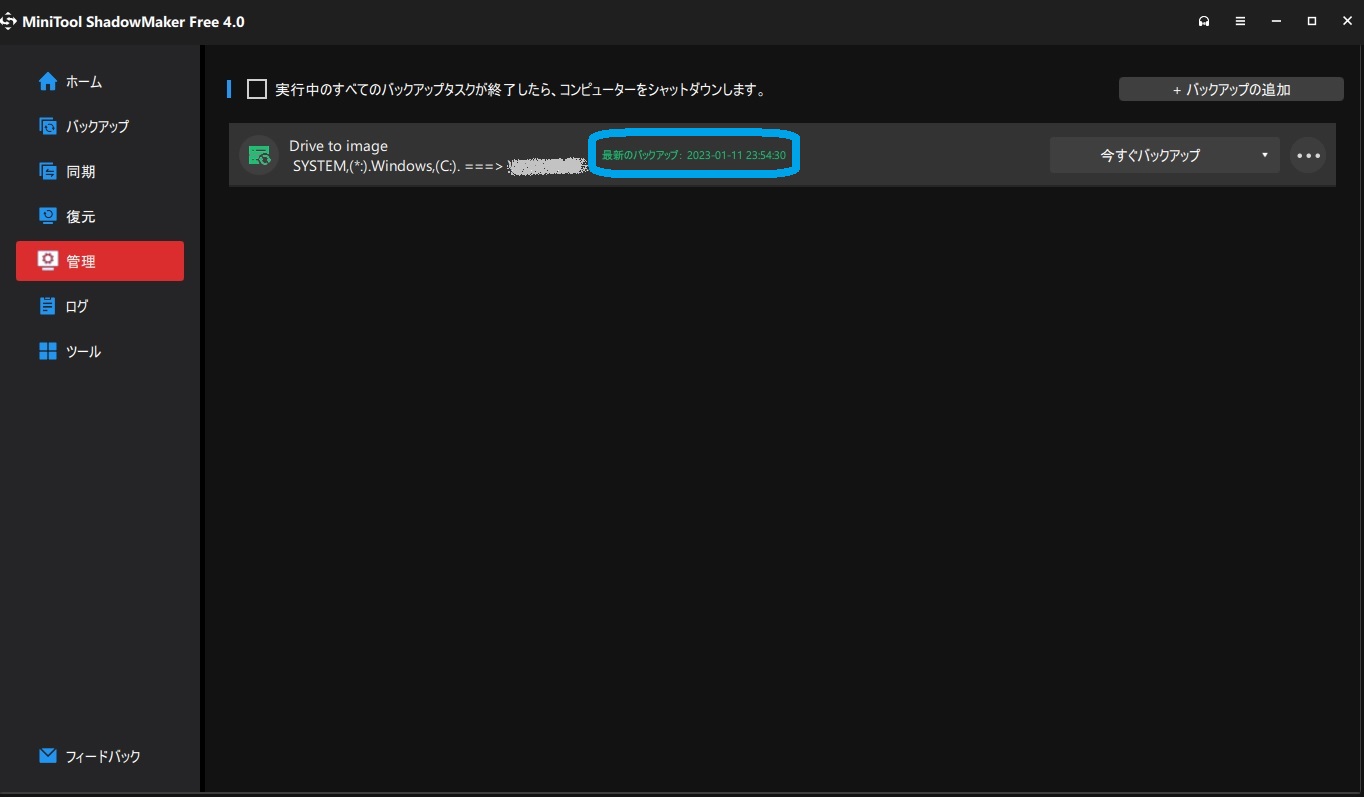Expand the 今すぐバックアップ dropdown arrow
The image size is (1364, 797).
click(1265, 155)
